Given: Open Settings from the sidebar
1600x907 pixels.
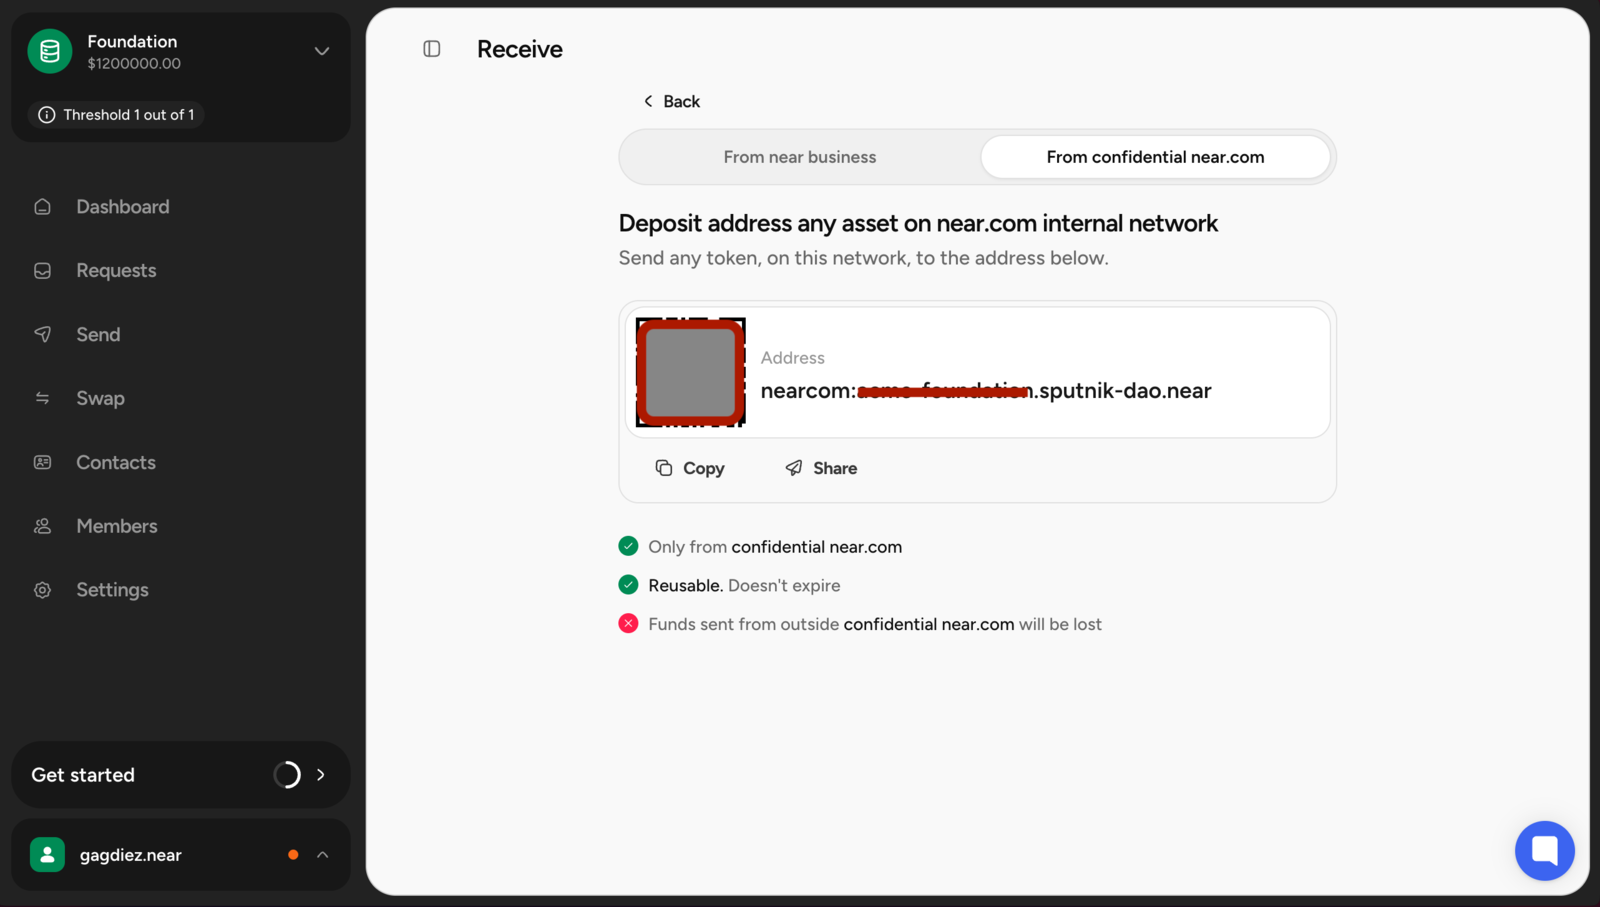Looking at the screenshot, I should click(112, 590).
